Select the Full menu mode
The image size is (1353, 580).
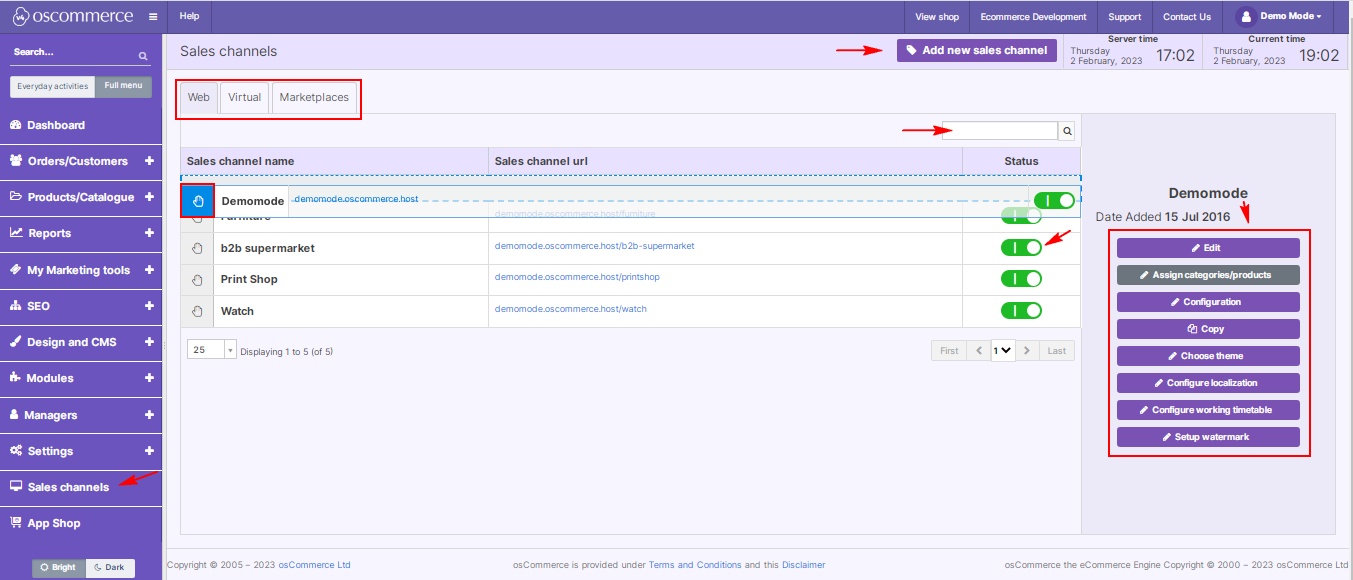pyautogui.click(x=123, y=87)
